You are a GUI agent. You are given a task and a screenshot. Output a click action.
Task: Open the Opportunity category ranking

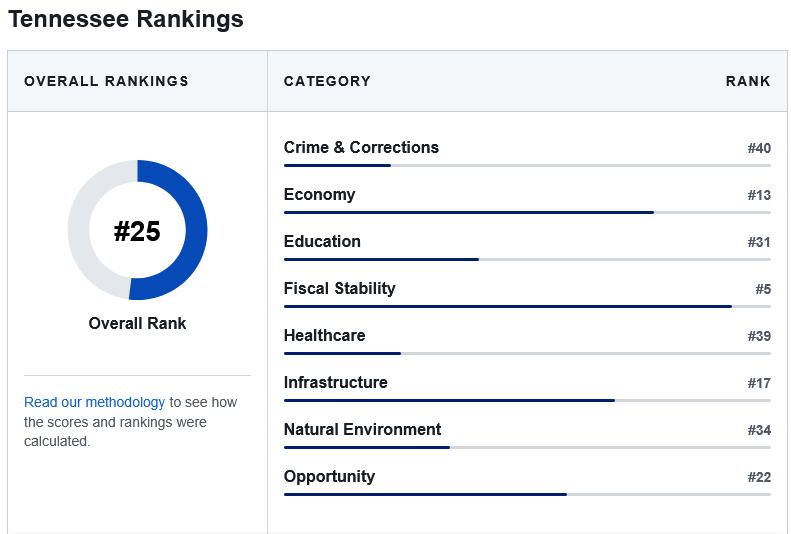(x=329, y=477)
